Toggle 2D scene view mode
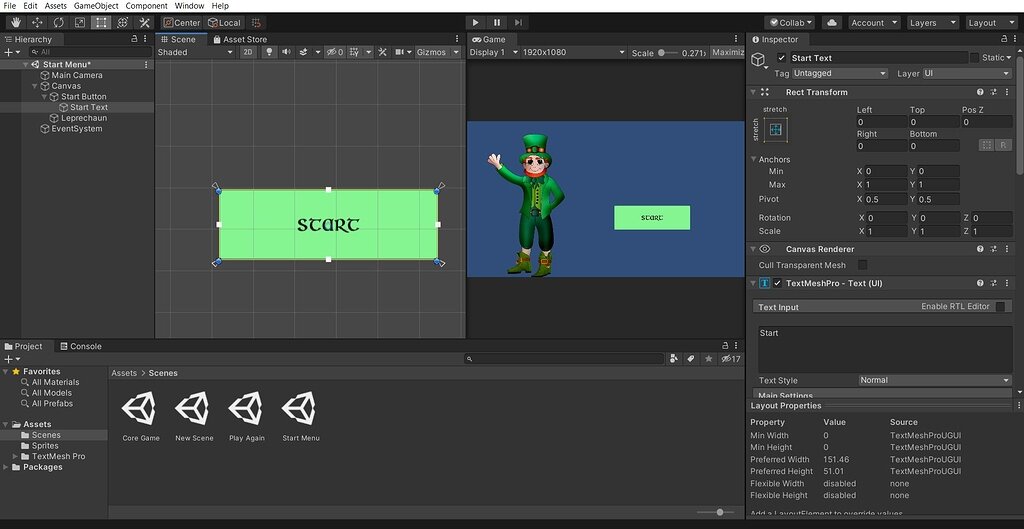The image size is (1024, 529). click(x=248, y=52)
